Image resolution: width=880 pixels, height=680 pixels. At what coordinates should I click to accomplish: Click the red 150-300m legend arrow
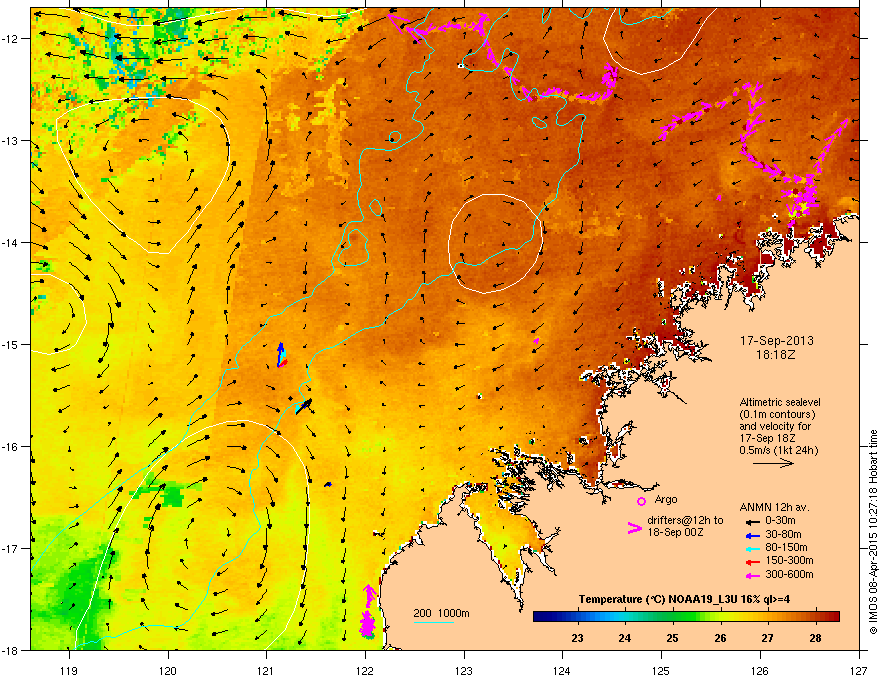(x=753, y=561)
